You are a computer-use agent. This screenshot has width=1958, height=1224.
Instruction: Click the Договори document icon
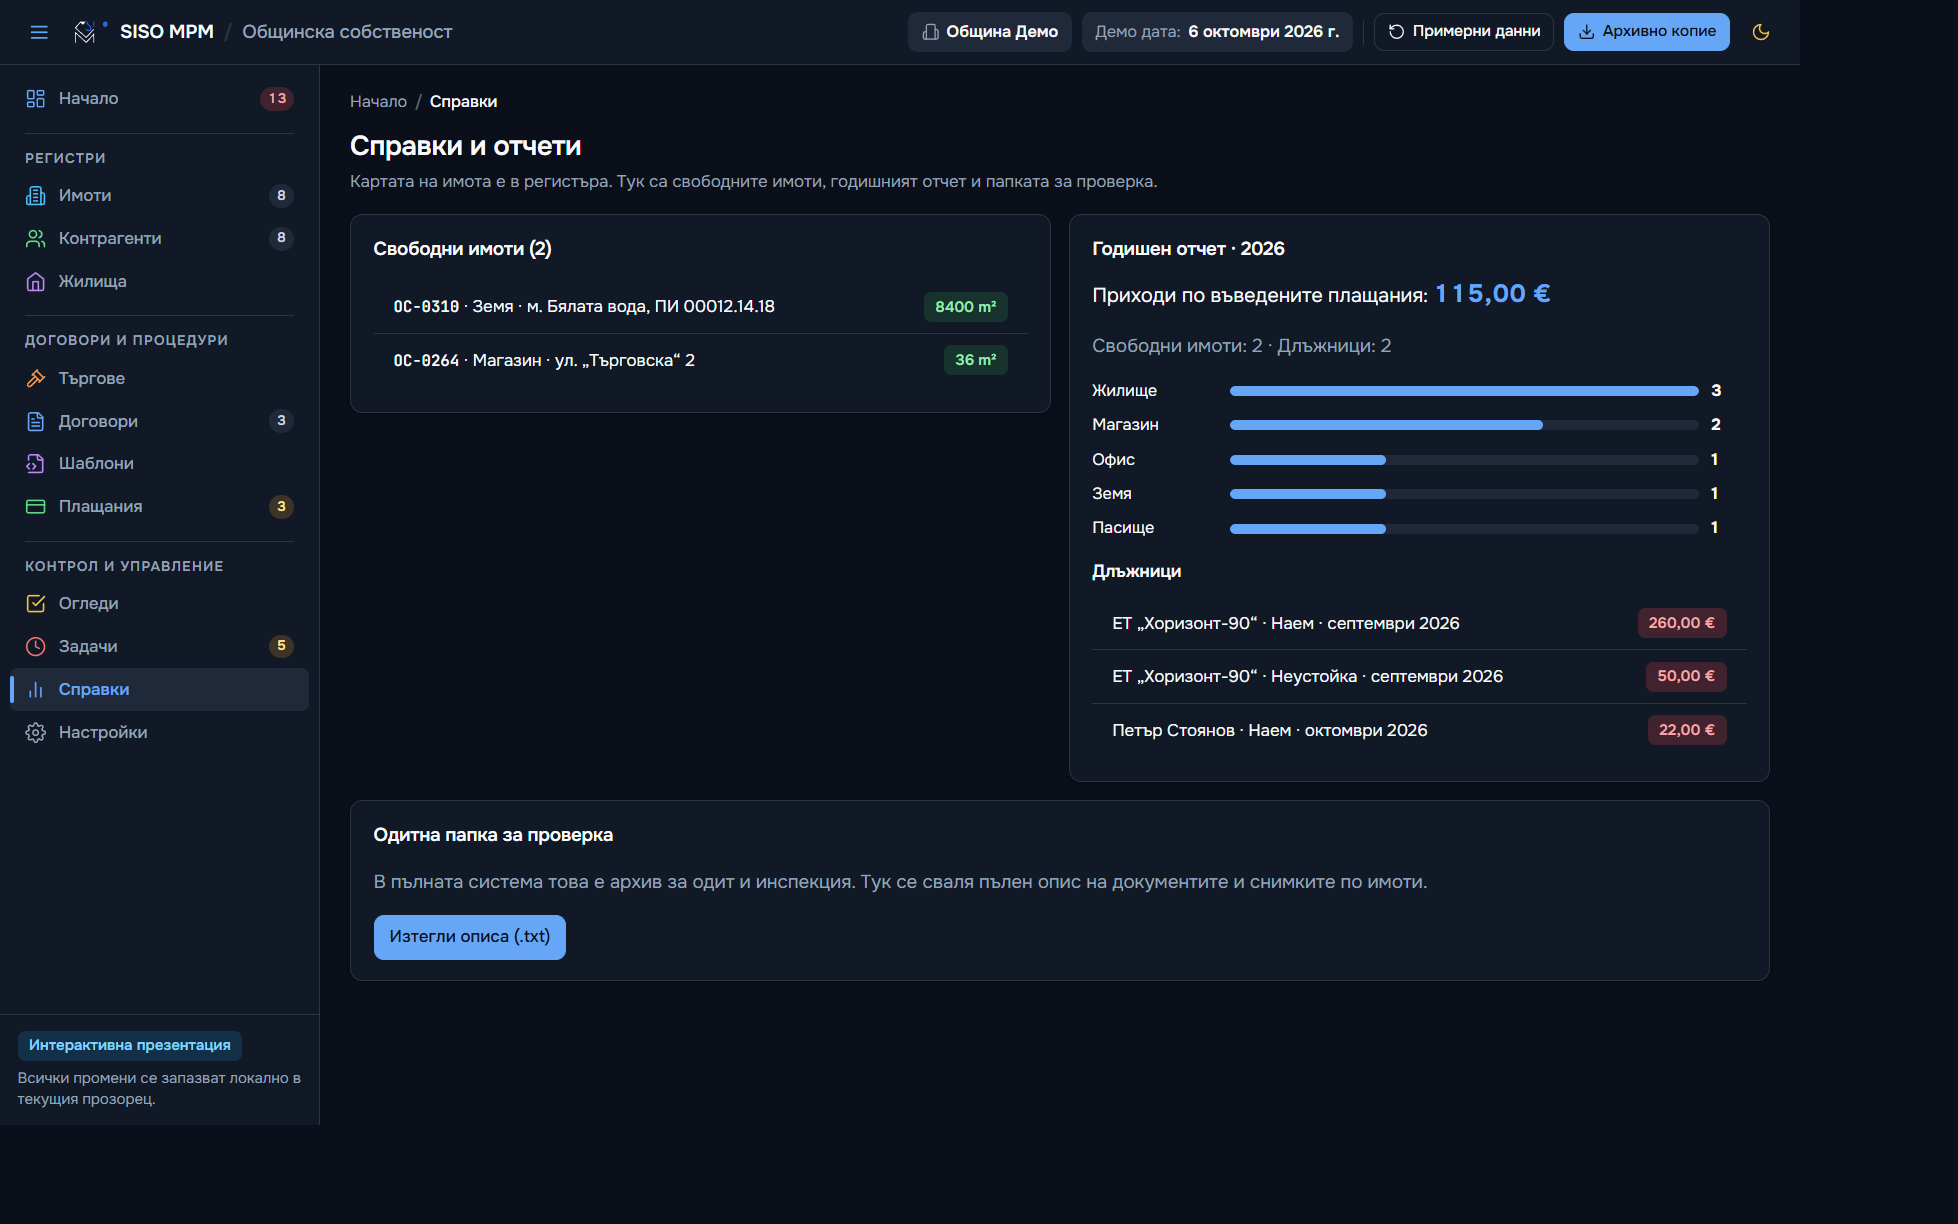click(x=35, y=421)
